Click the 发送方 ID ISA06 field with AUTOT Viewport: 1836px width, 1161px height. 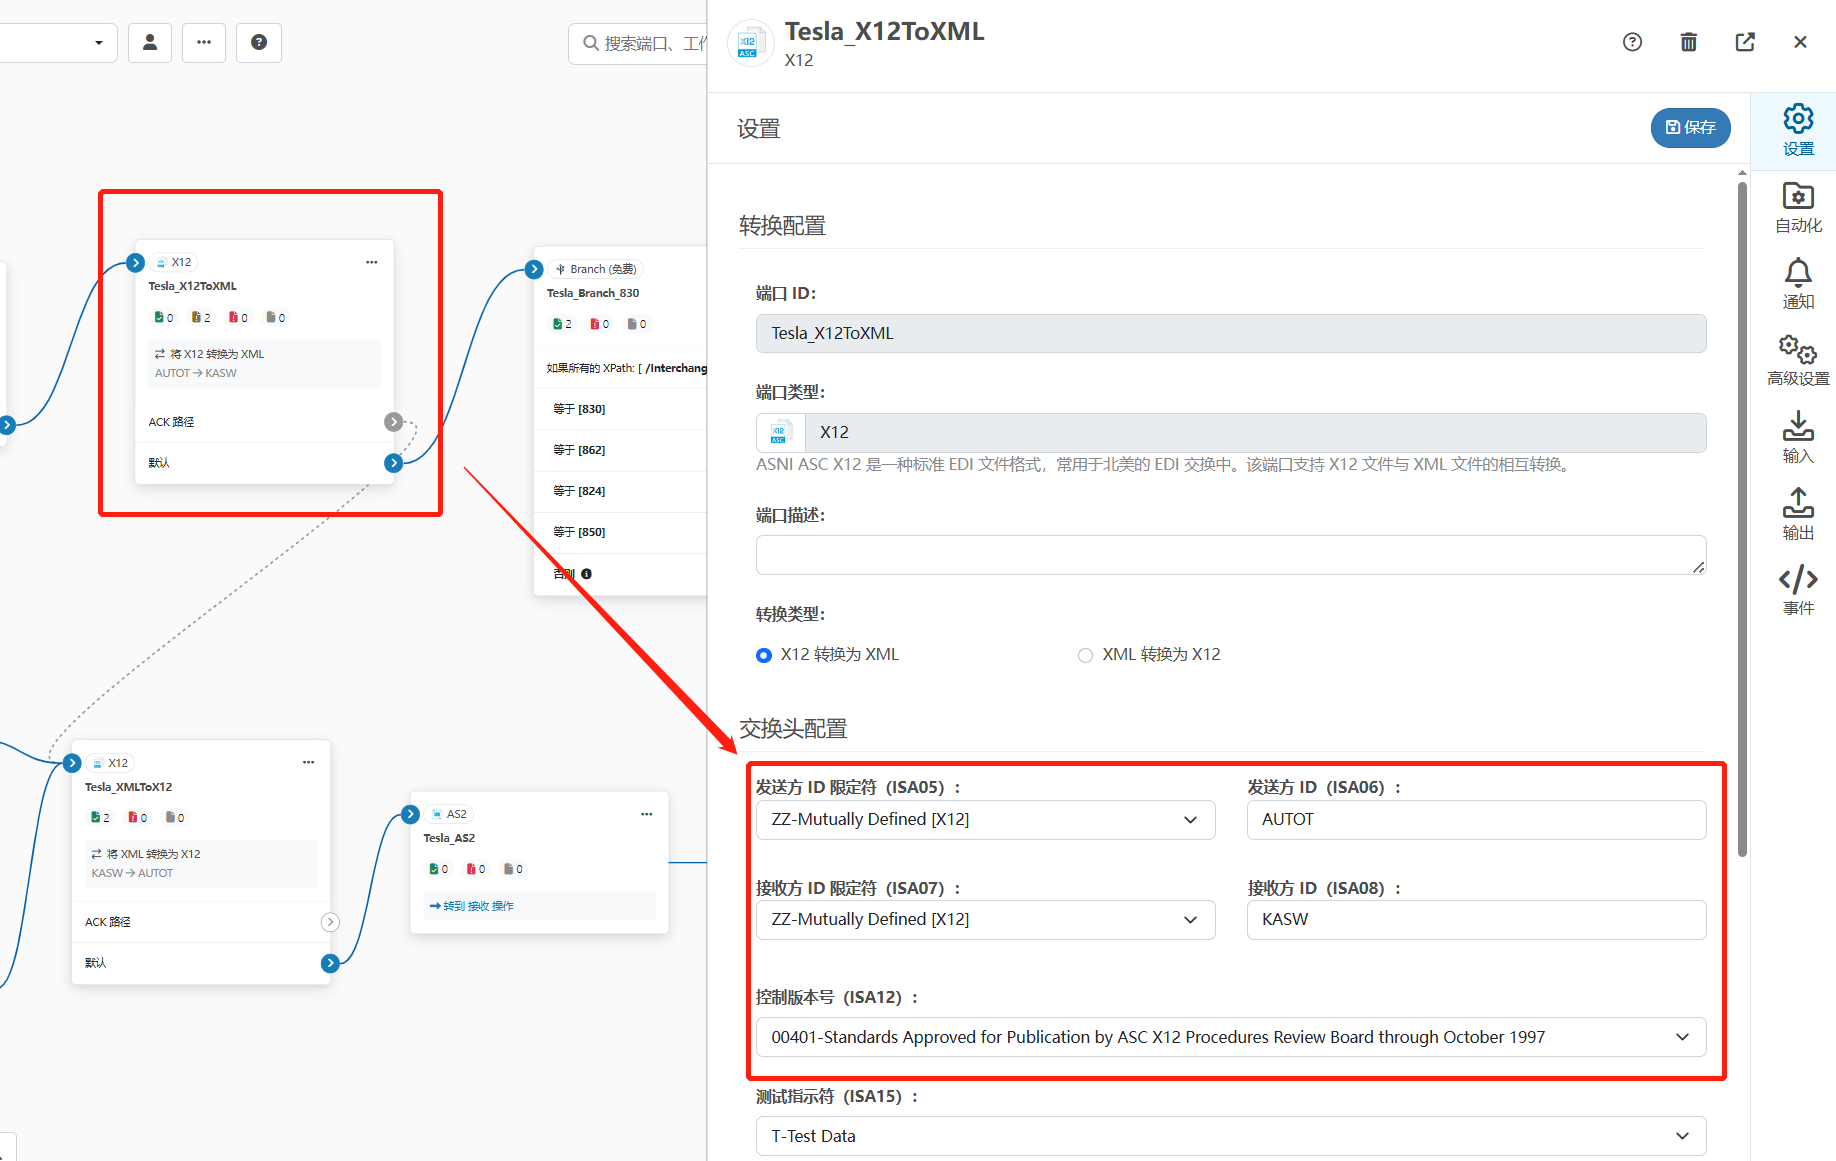(x=1475, y=820)
